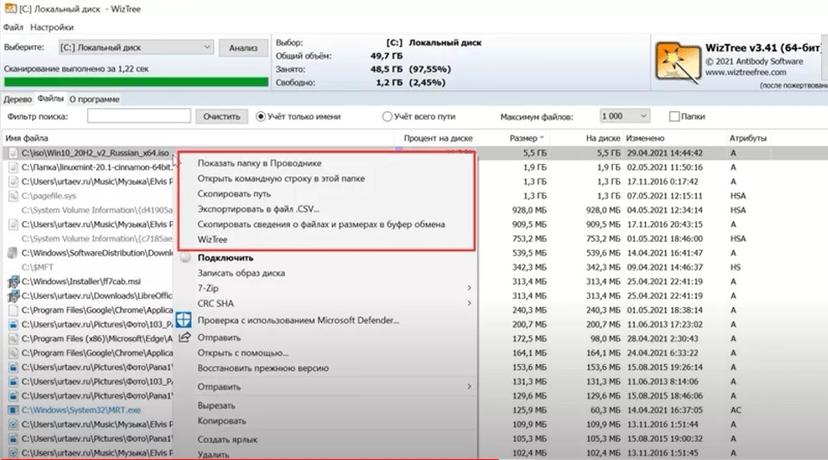The image size is (828, 460).
Task: Click the 'Фильтр поиска' input field
Action: (139, 116)
